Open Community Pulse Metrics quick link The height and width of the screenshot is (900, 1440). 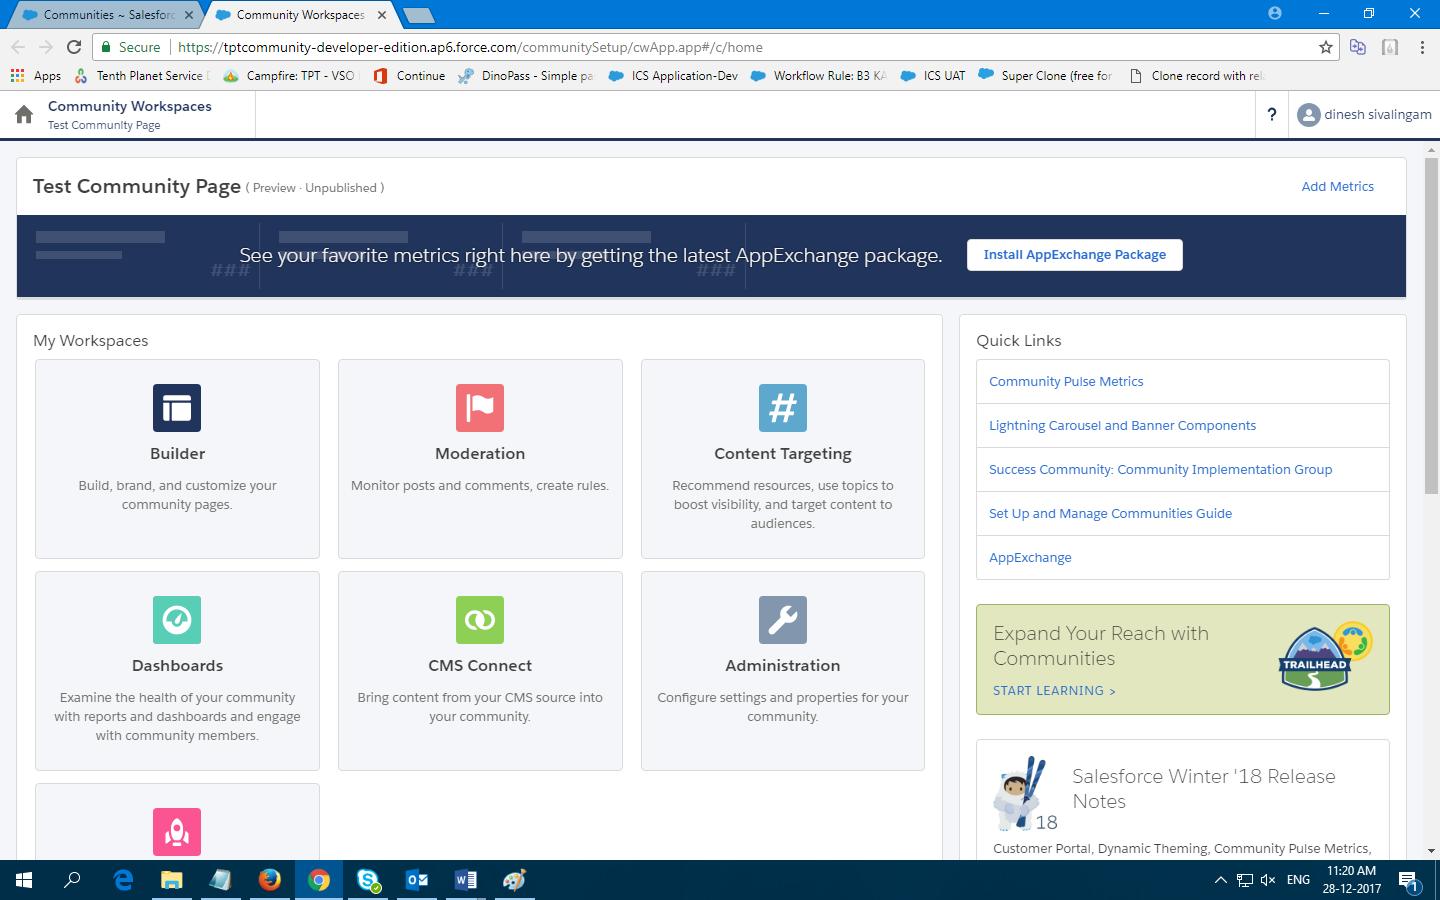(x=1066, y=381)
